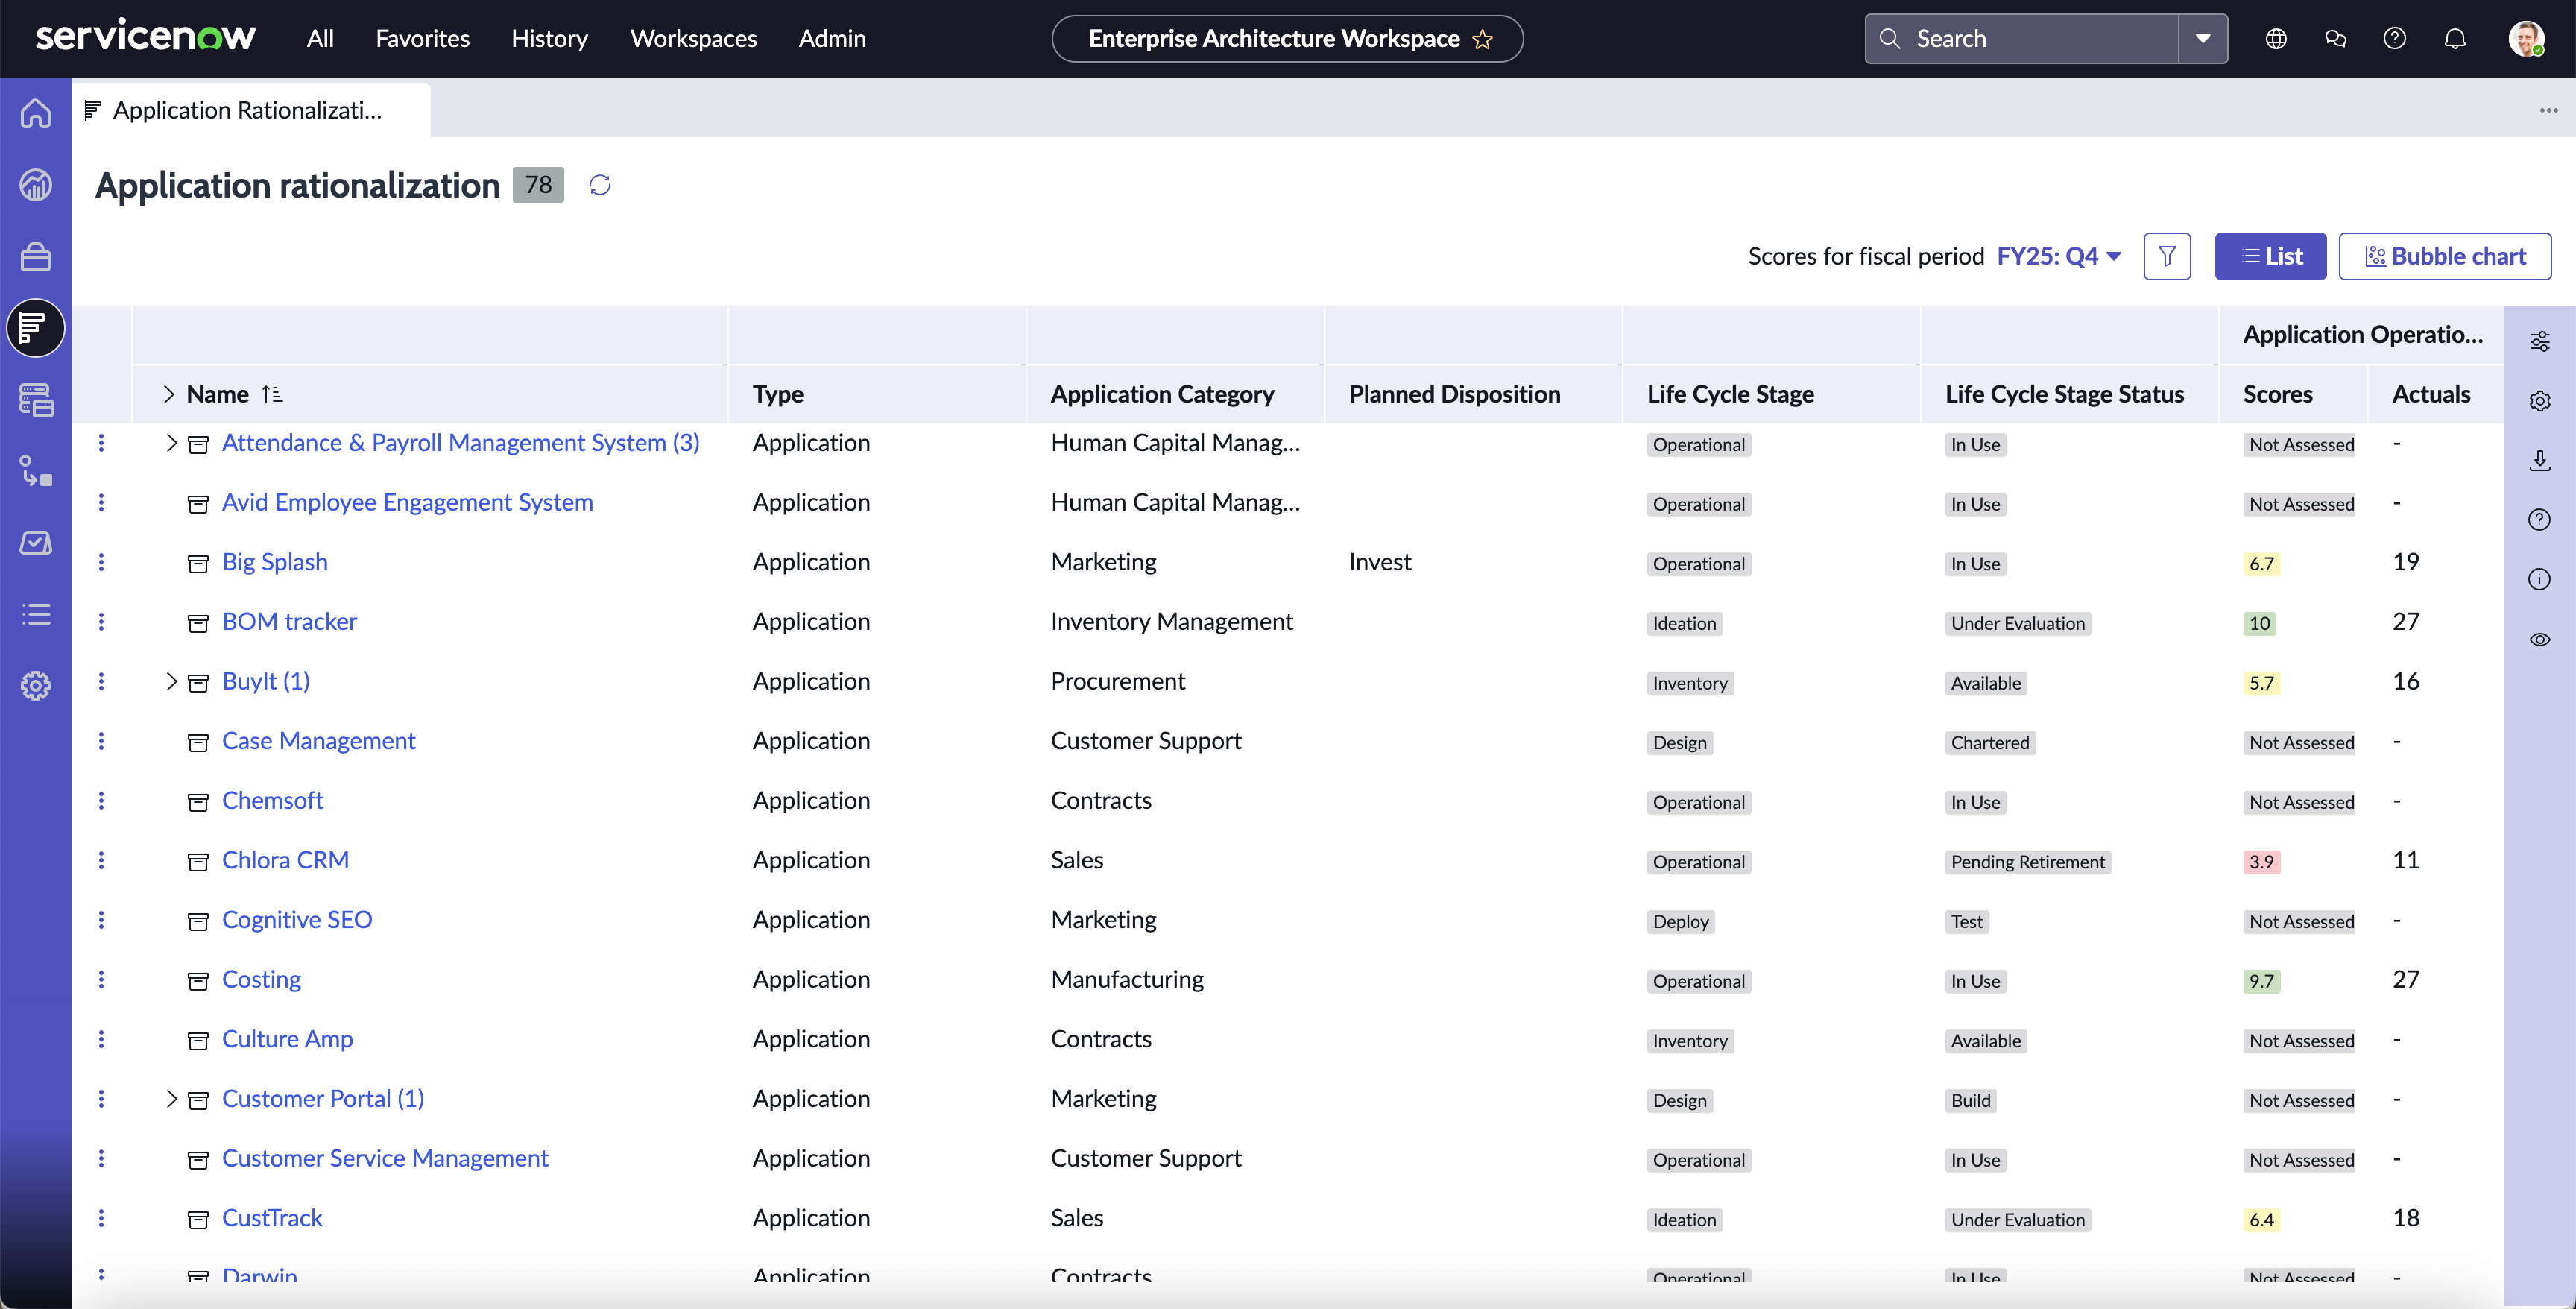This screenshot has width=2576, height=1309.
Task: Open the briefcase portfolio icon in sidebar
Action: pos(36,257)
